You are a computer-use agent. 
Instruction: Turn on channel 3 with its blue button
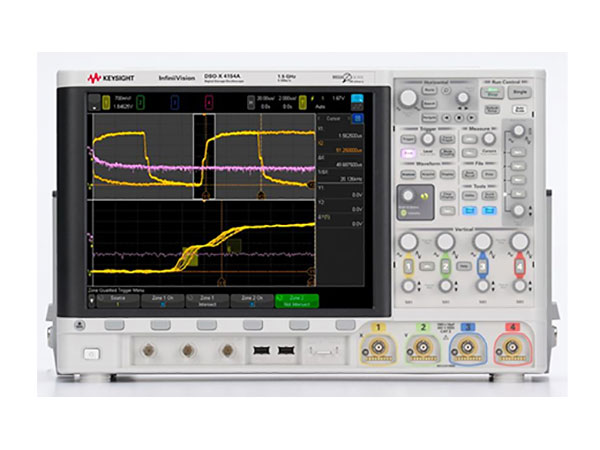pyautogui.click(x=483, y=266)
